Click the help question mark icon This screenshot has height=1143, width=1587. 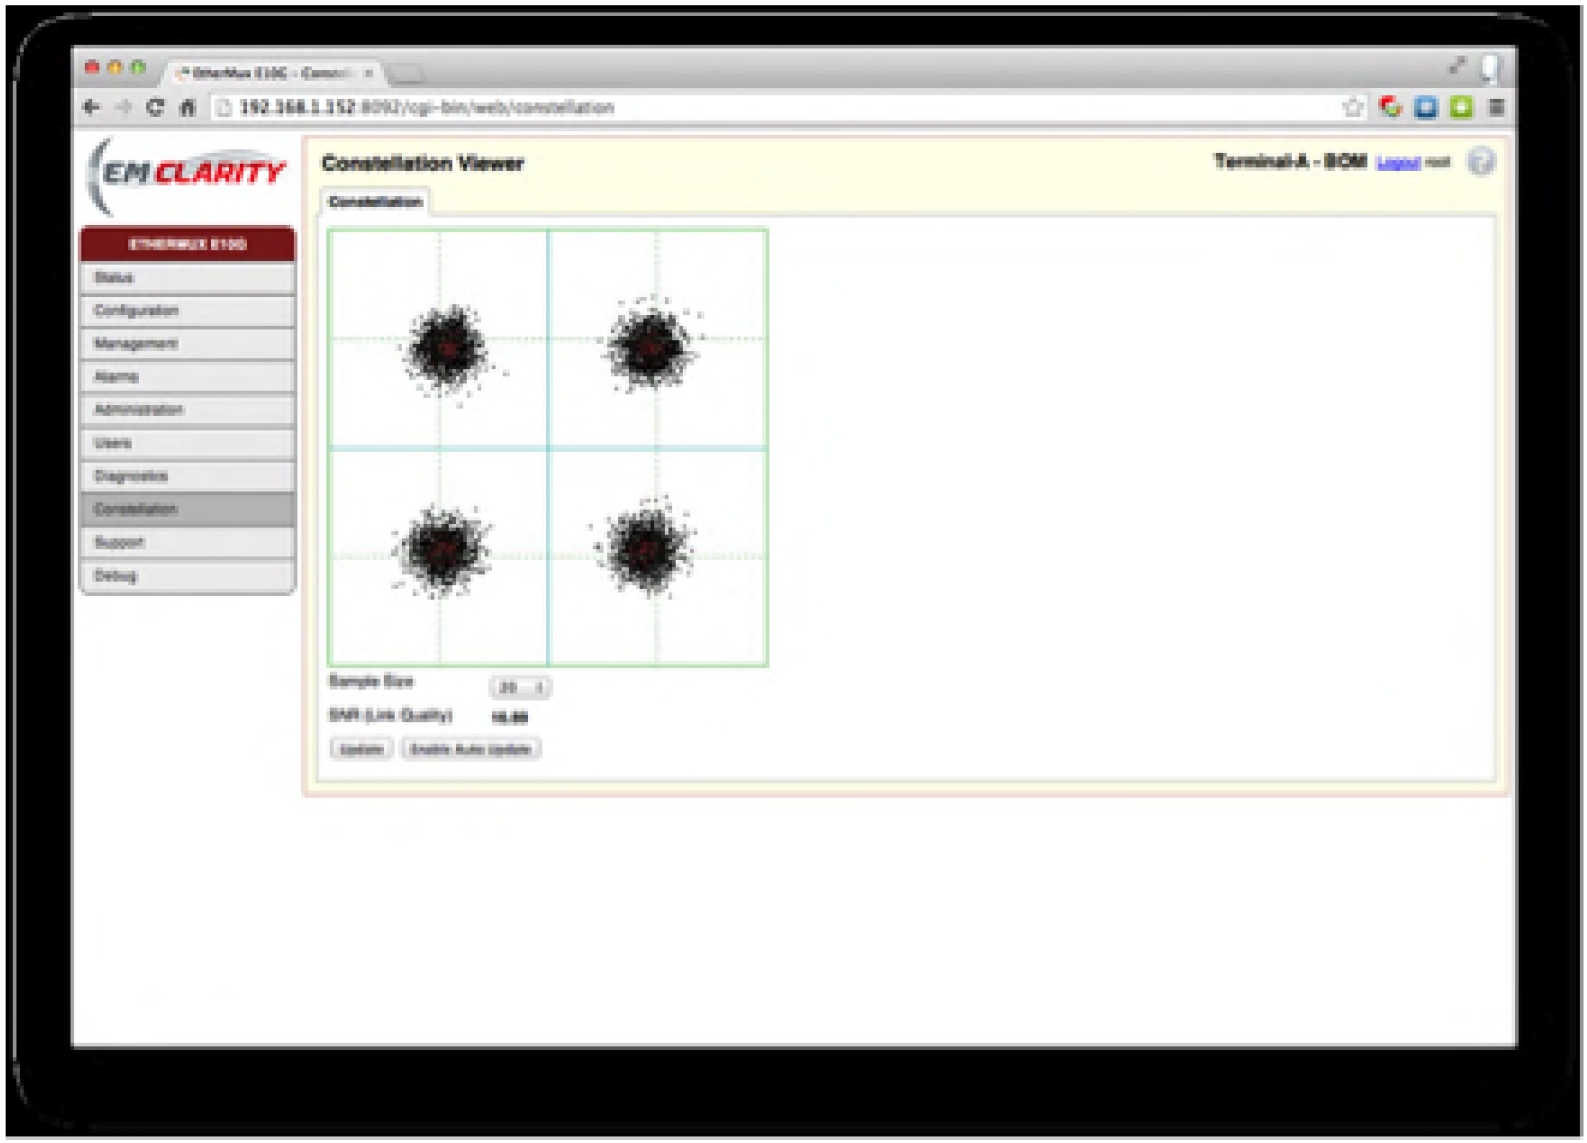[1480, 162]
